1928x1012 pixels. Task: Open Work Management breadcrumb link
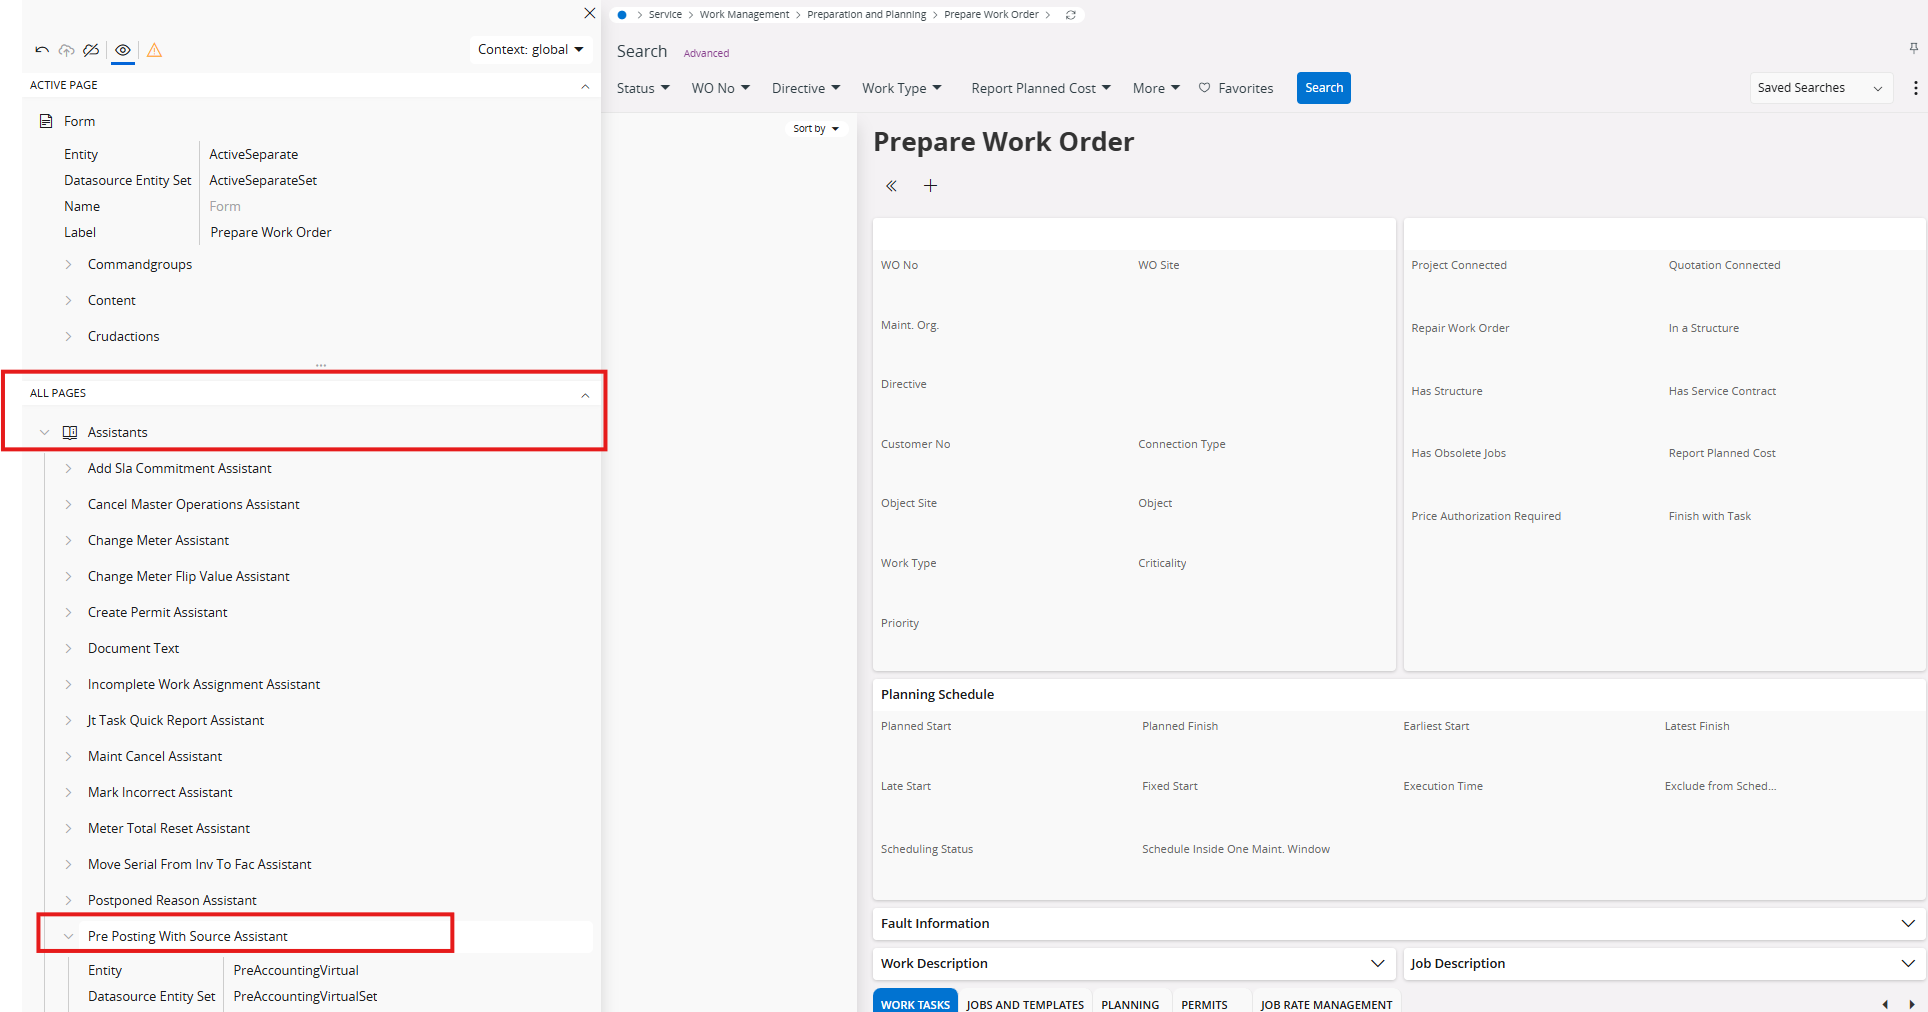[744, 15]
